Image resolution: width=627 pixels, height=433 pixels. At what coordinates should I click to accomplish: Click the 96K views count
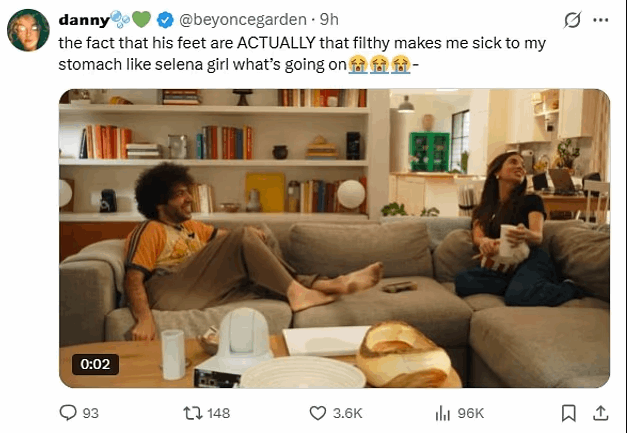click(469, 413)
